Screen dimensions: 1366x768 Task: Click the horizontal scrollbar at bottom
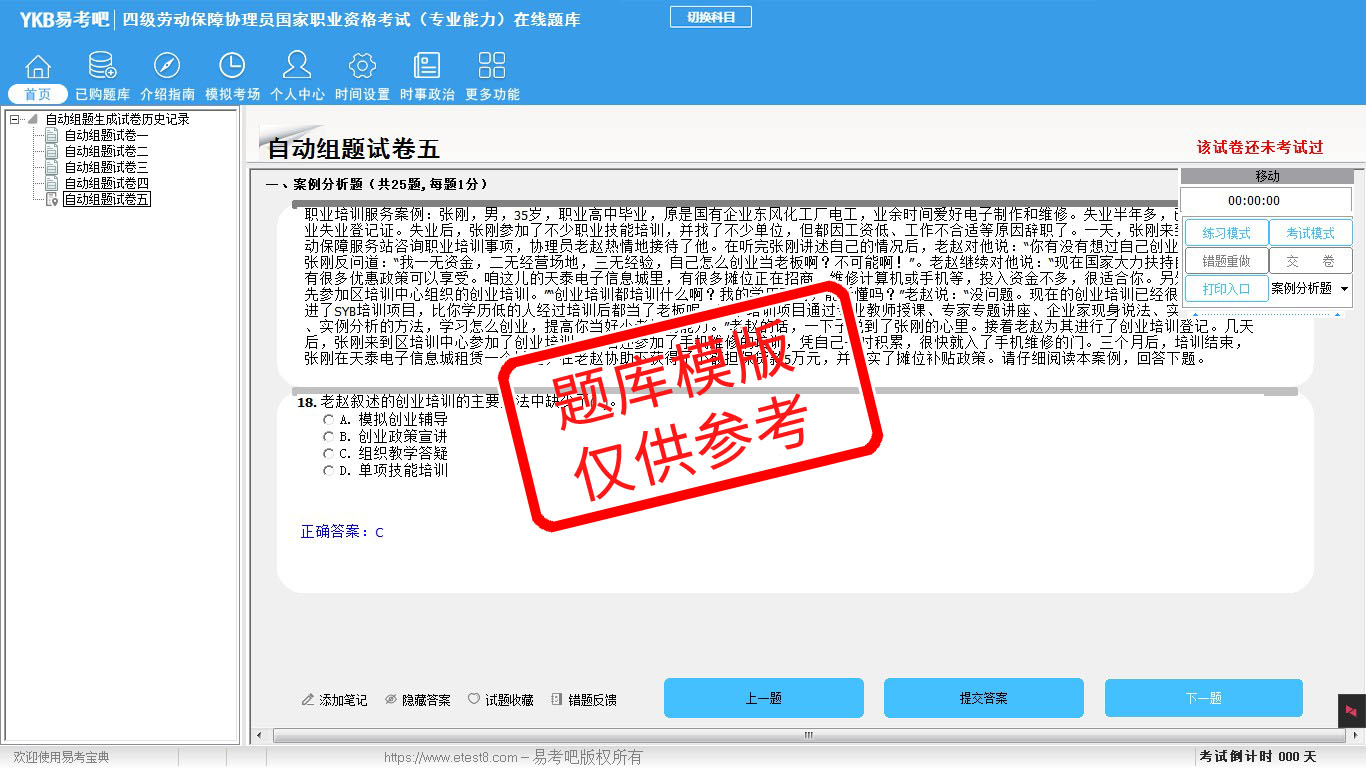(x=808, y=736)
